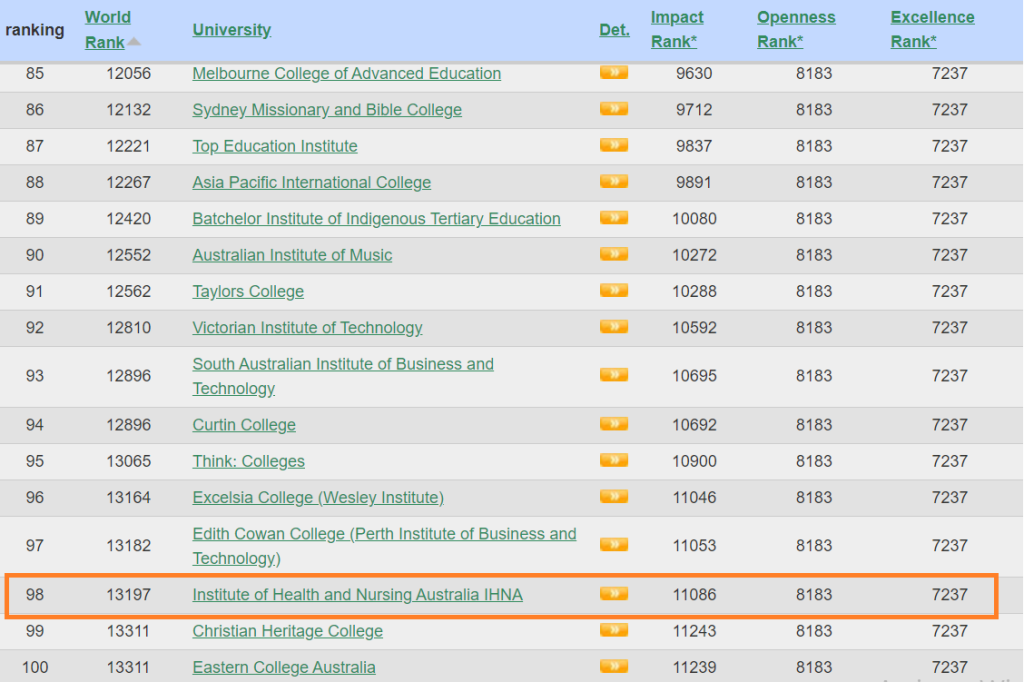Click details icon for Eastern College Australia

[x=614, y=666]
